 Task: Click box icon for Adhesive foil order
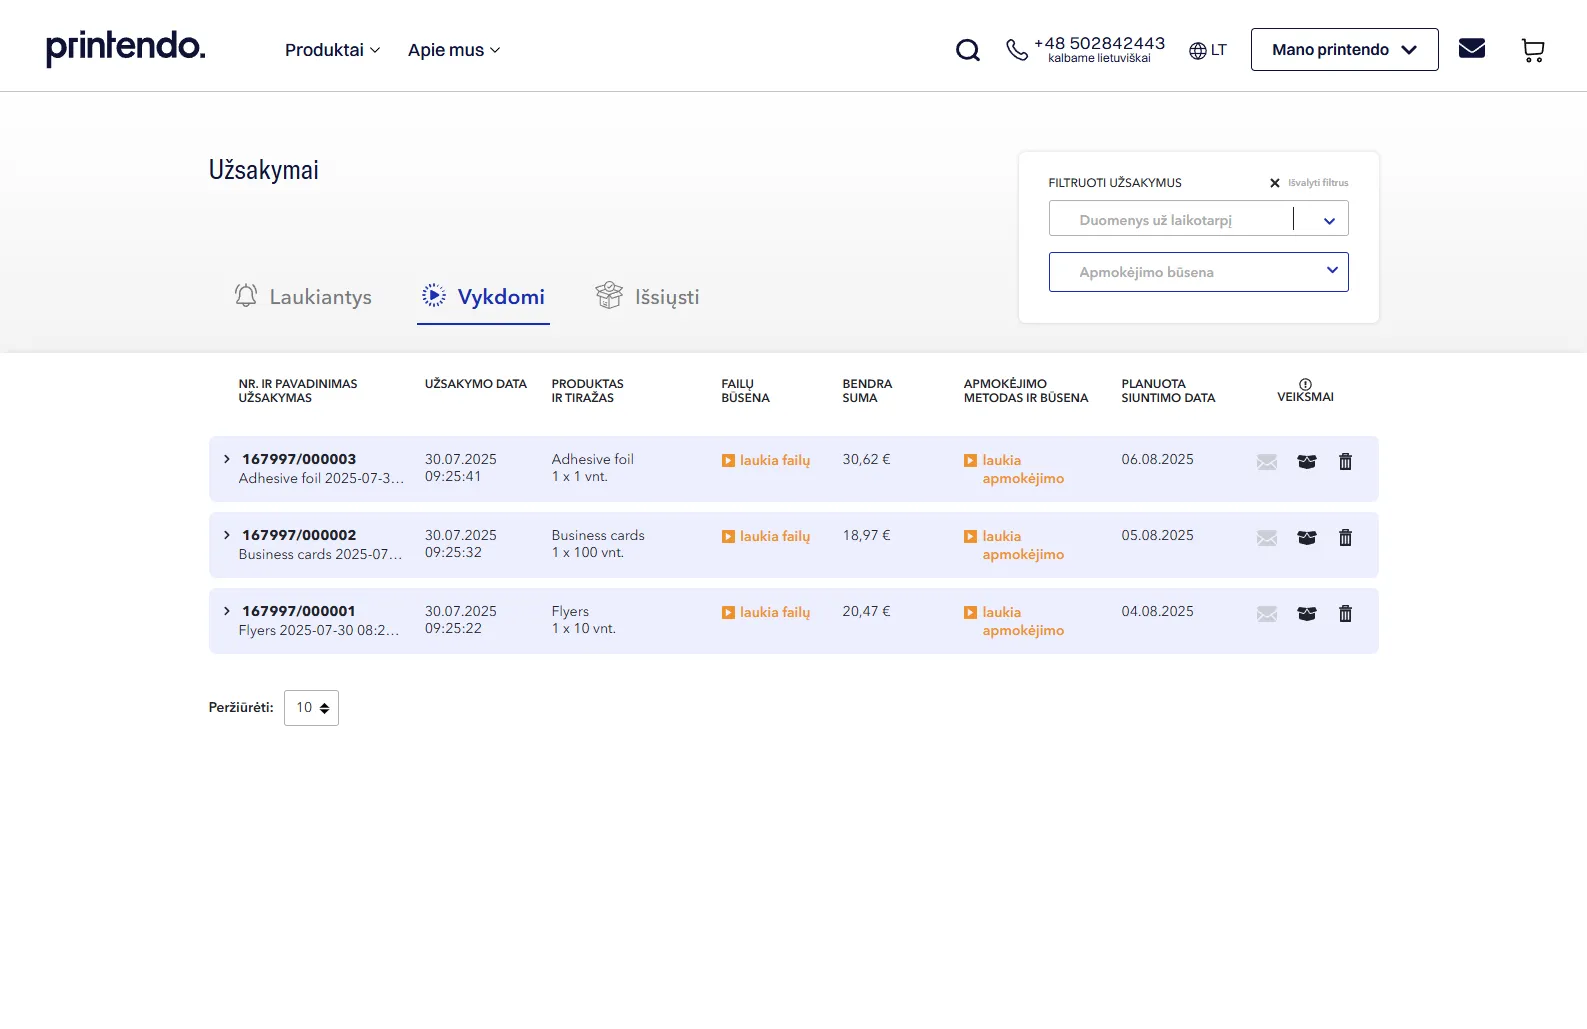[1306, 462]
